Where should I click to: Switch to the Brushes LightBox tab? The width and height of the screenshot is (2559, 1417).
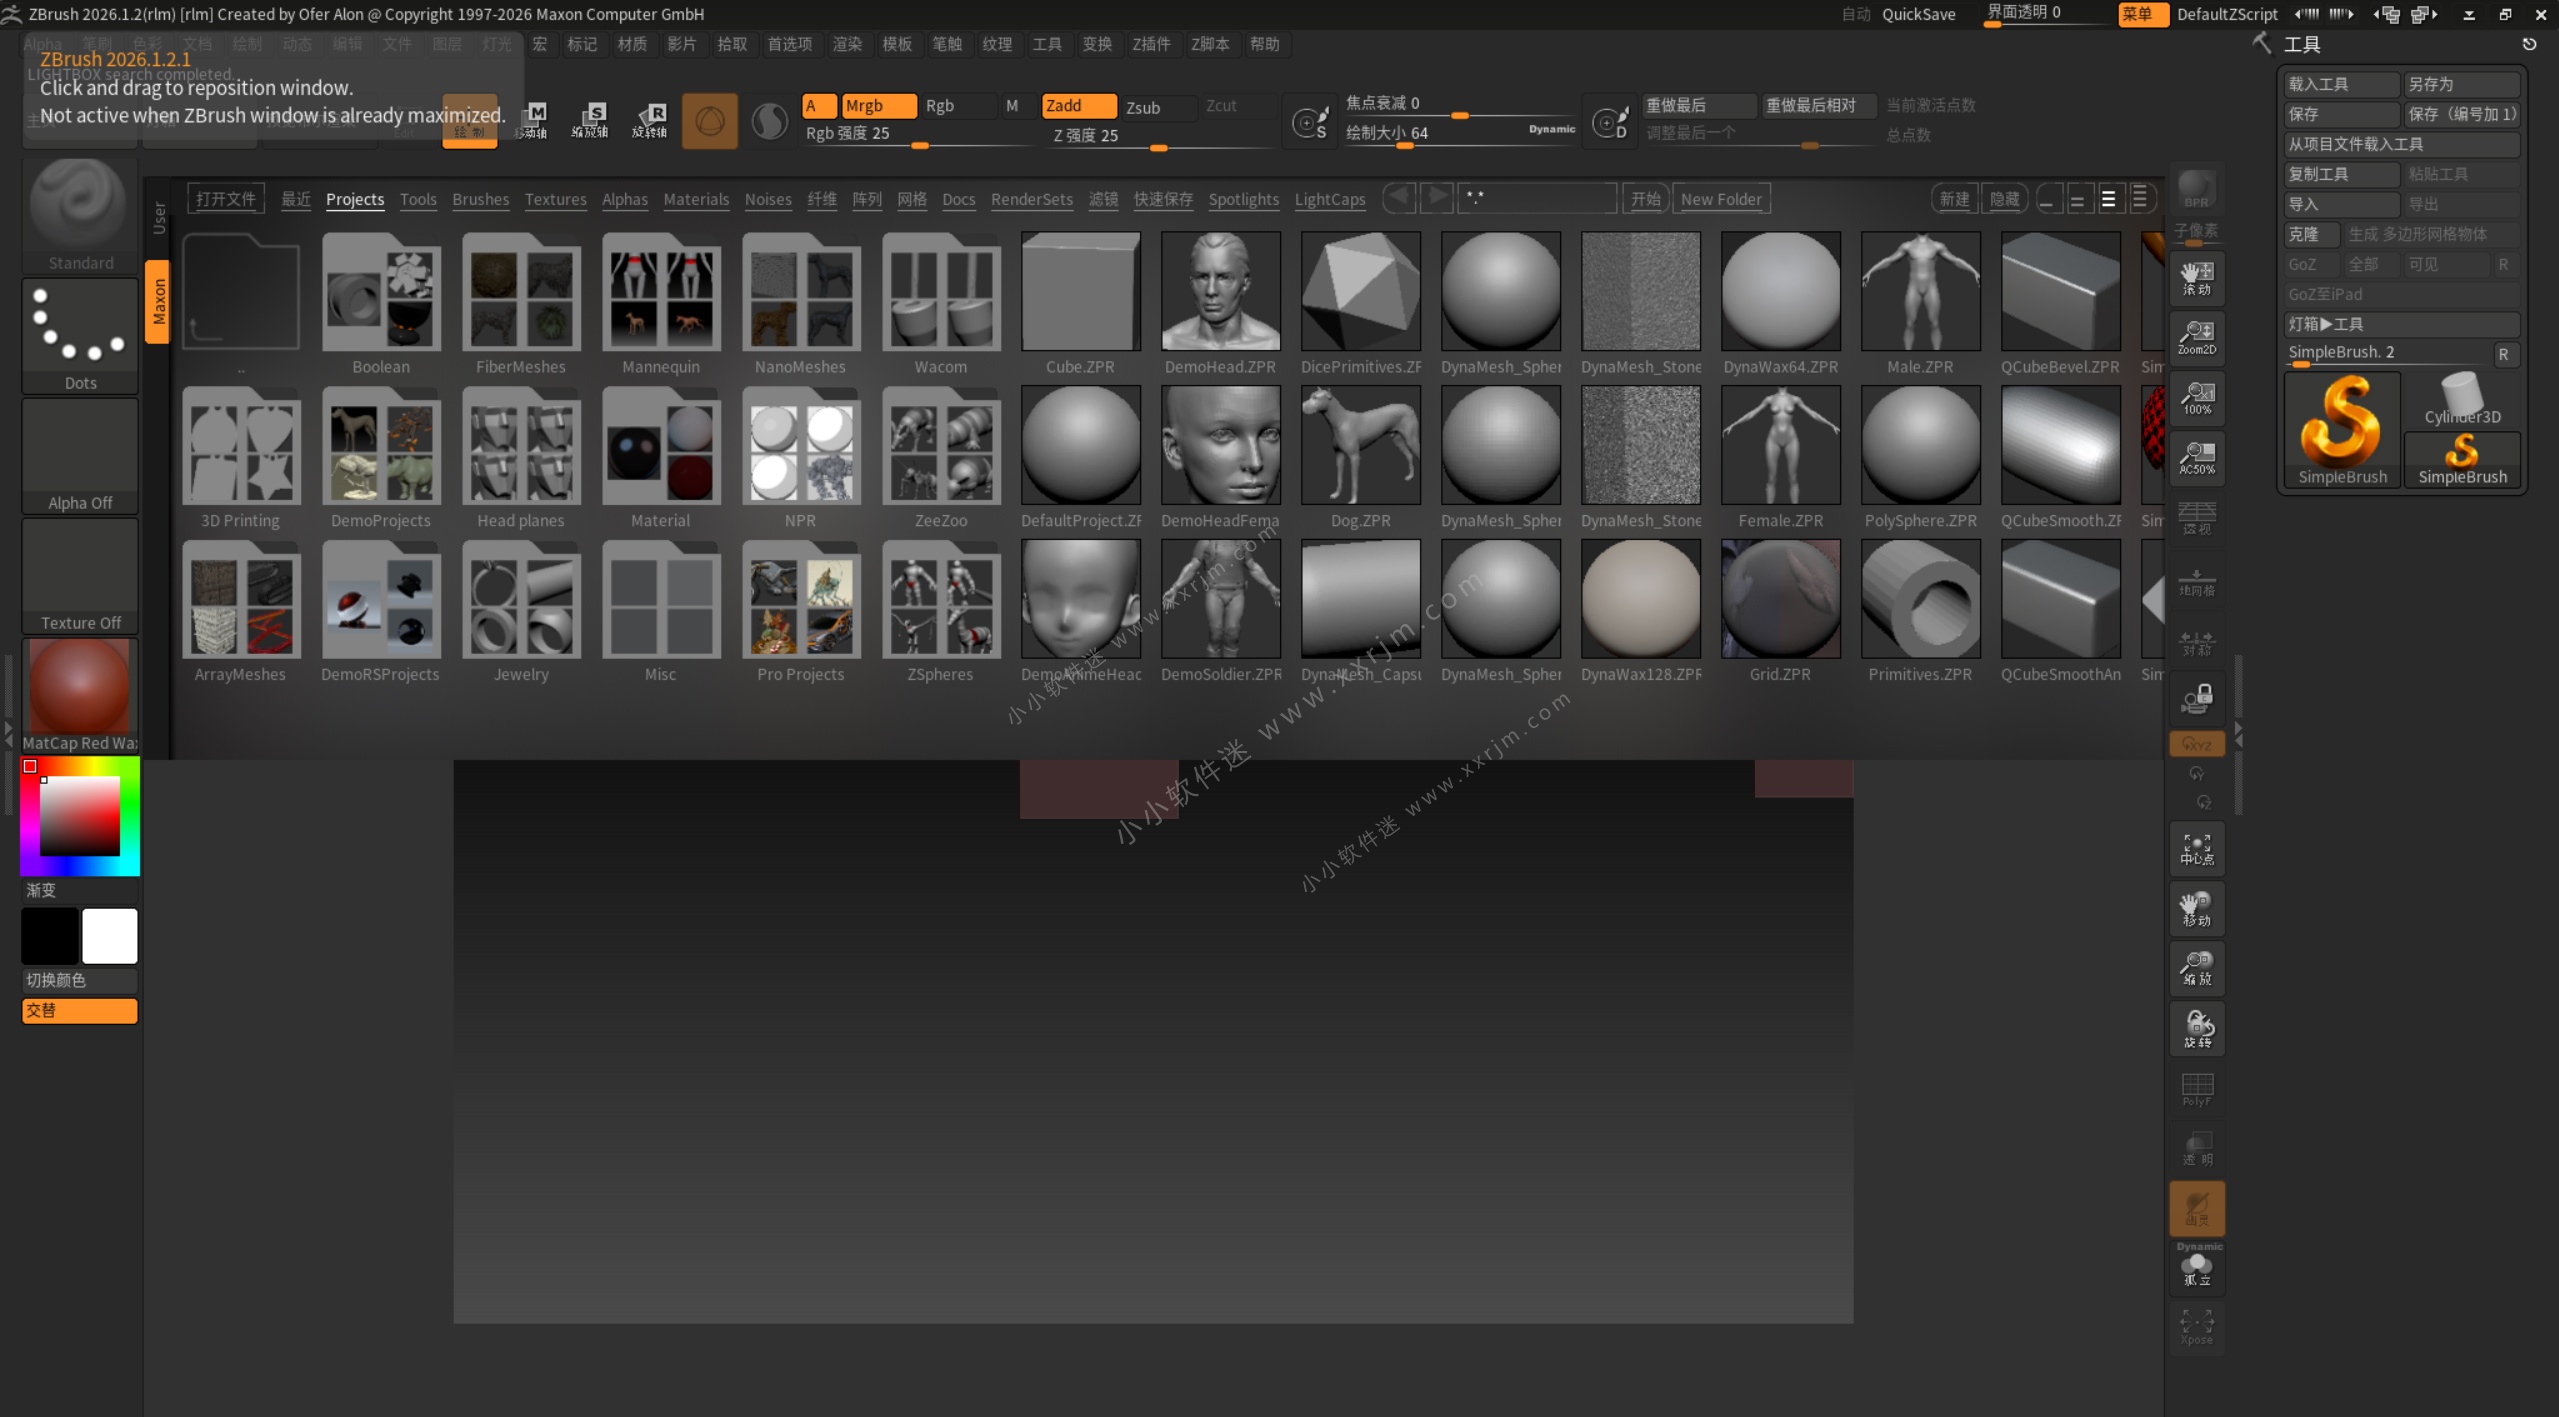pyautogui.click(x=480, y=199)
